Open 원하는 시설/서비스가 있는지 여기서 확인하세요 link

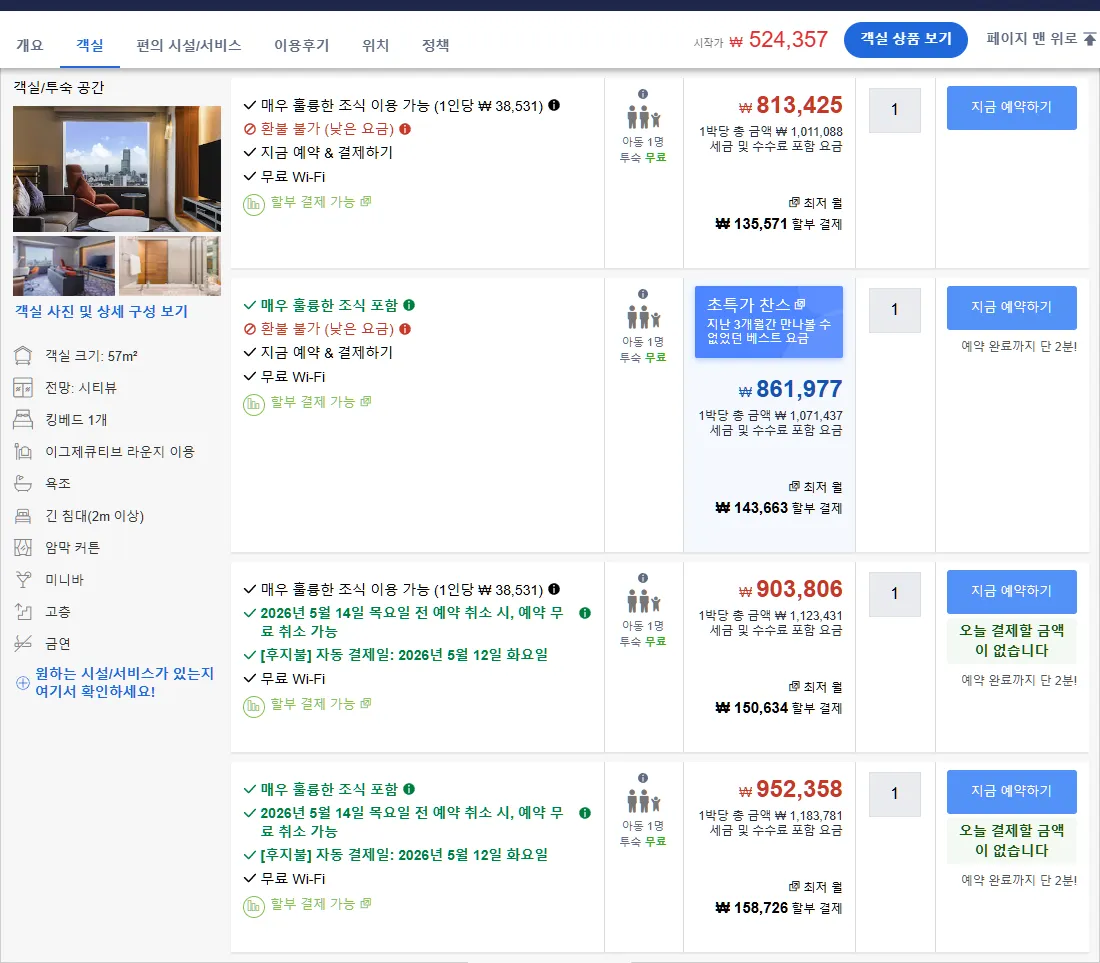point(124,682)
